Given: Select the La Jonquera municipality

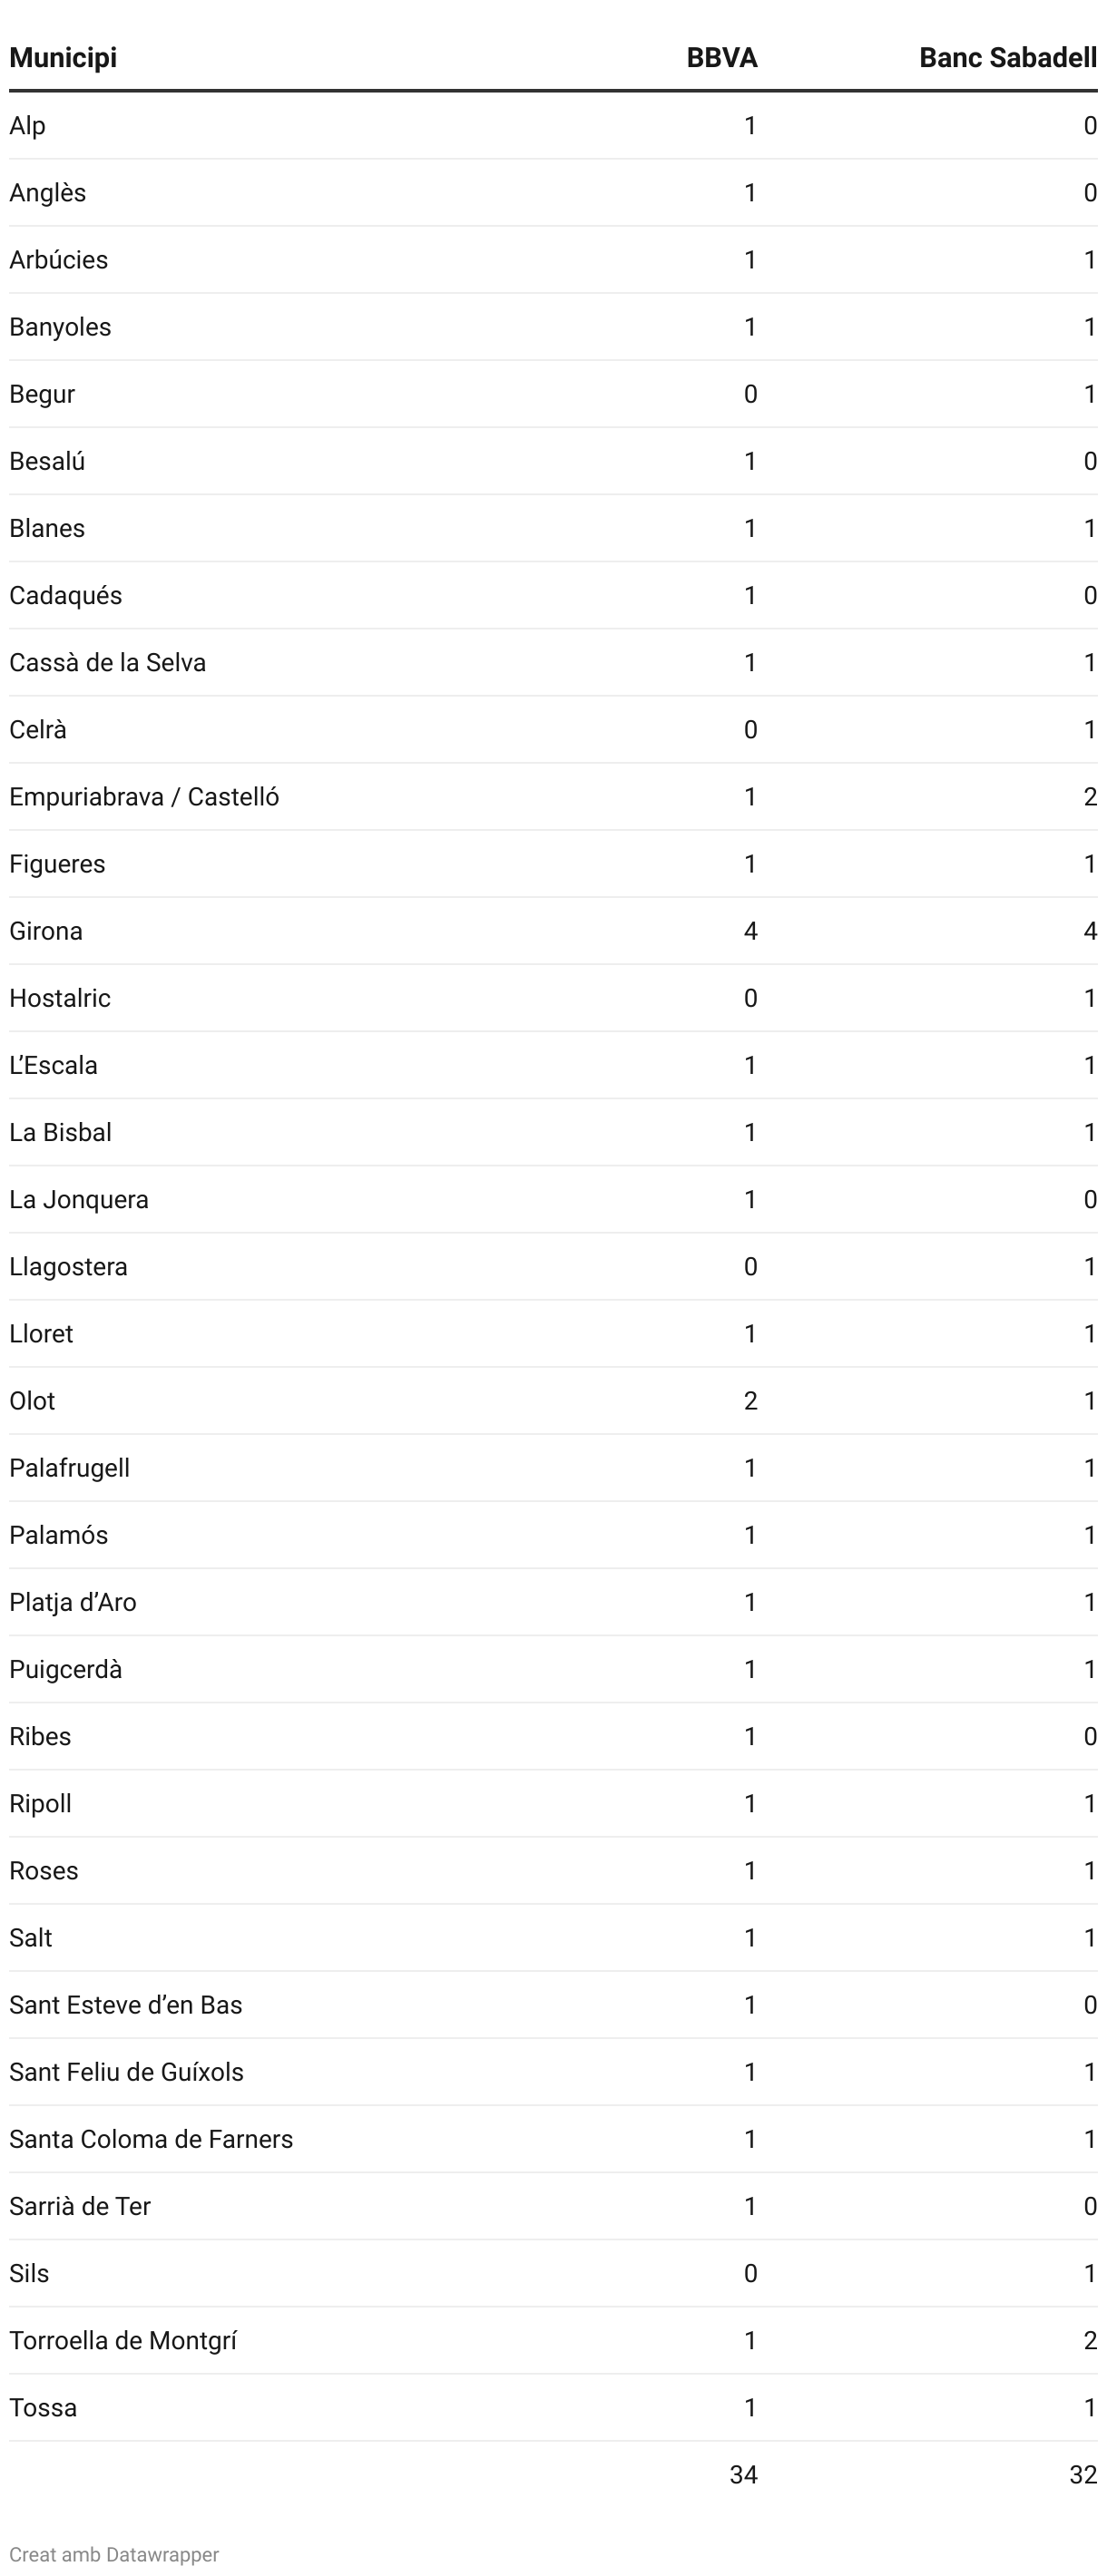Looking at the screenshot, I should point(79,1200).
